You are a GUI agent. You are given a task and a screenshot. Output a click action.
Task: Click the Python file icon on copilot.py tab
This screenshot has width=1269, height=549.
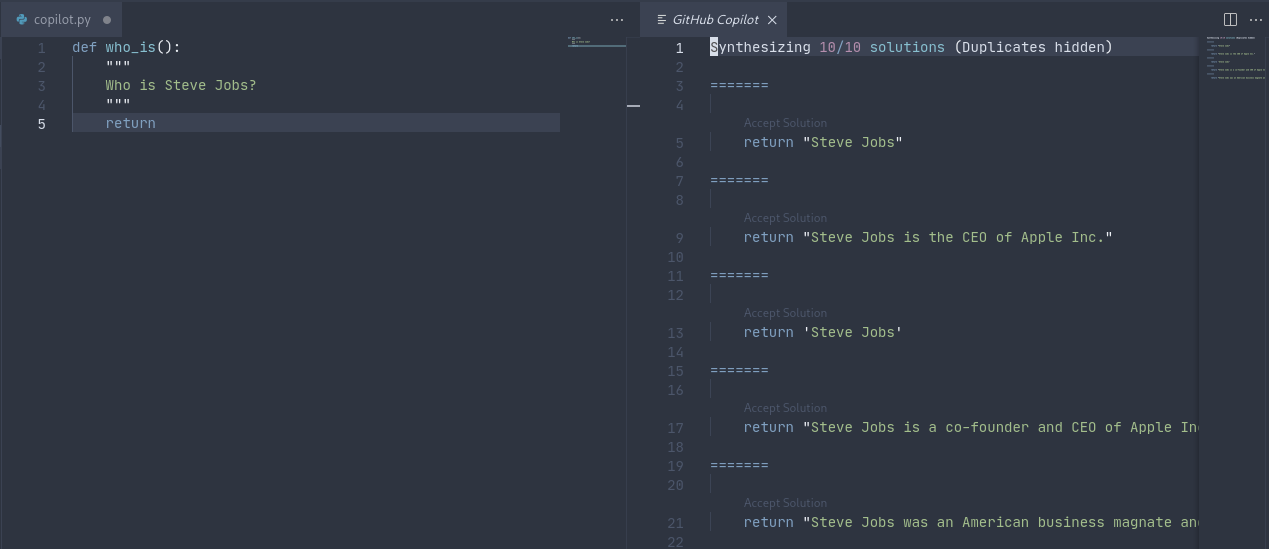(x=21, y=19)
